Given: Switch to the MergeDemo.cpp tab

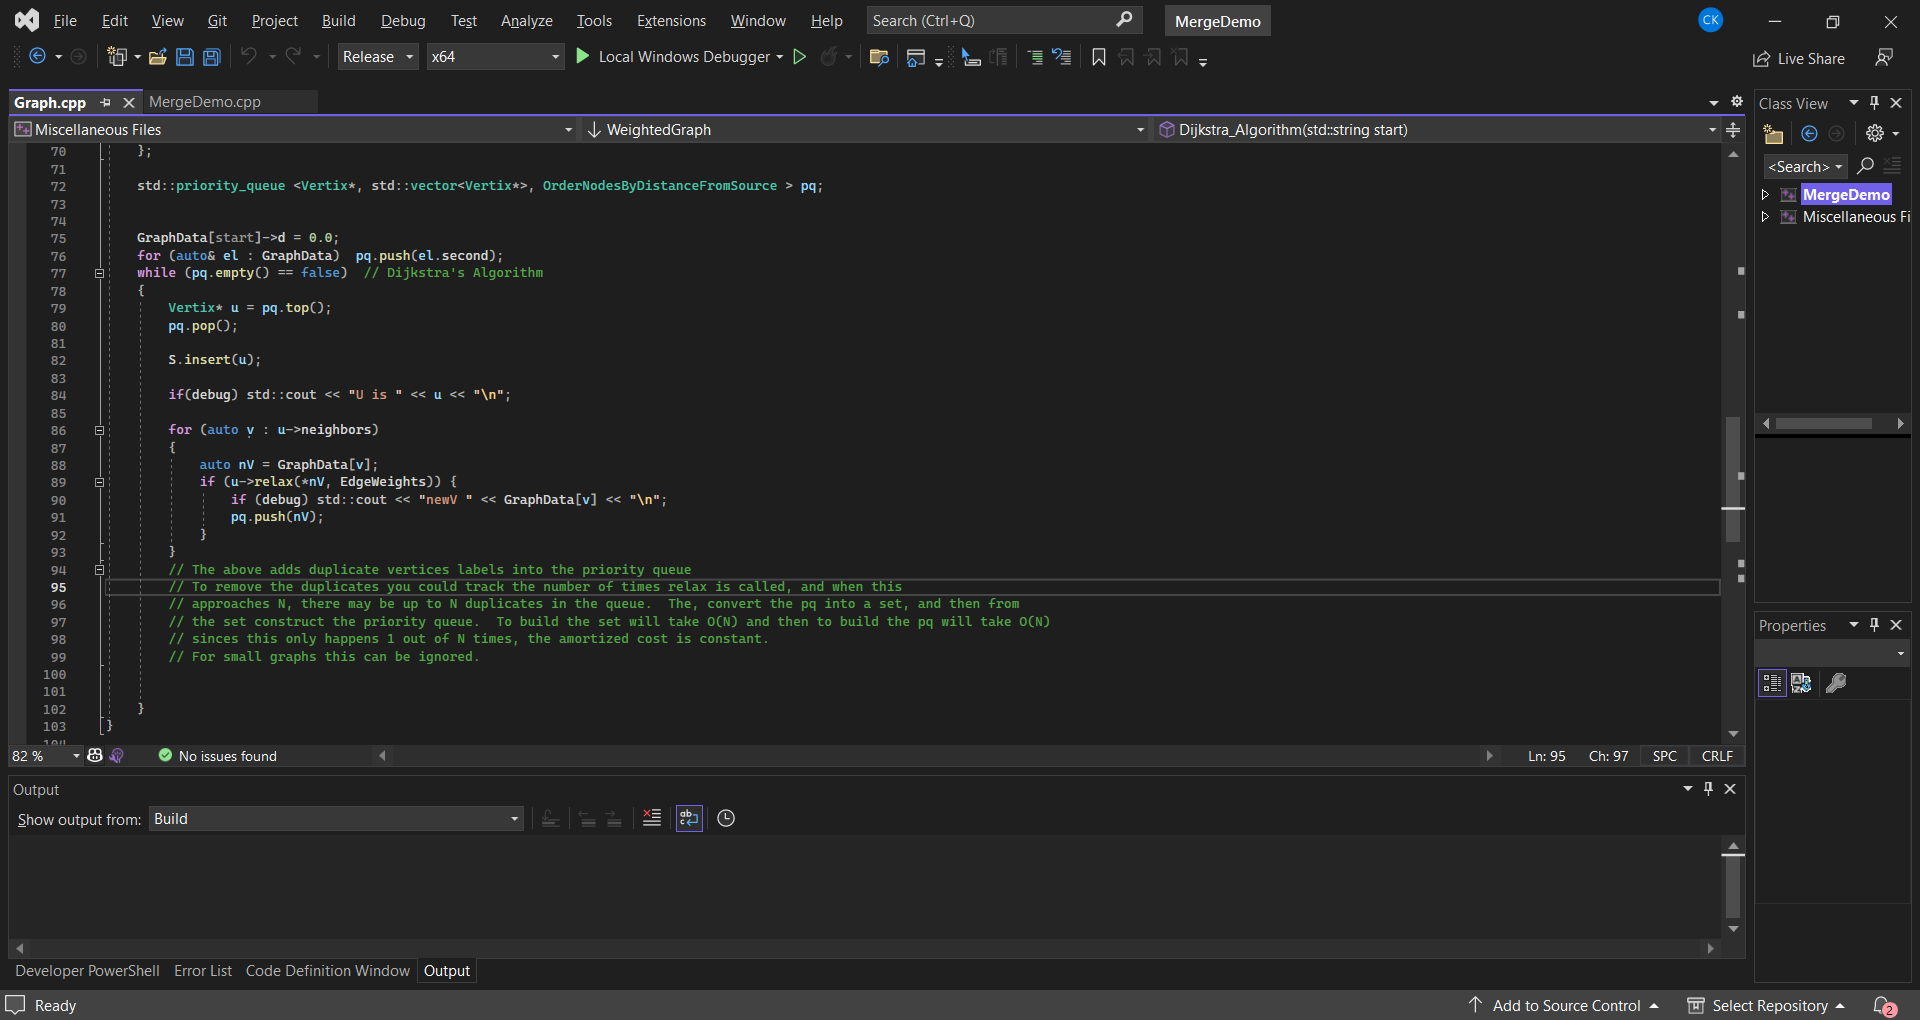Looking at the screenshot, I should click(x=205, y=102).
